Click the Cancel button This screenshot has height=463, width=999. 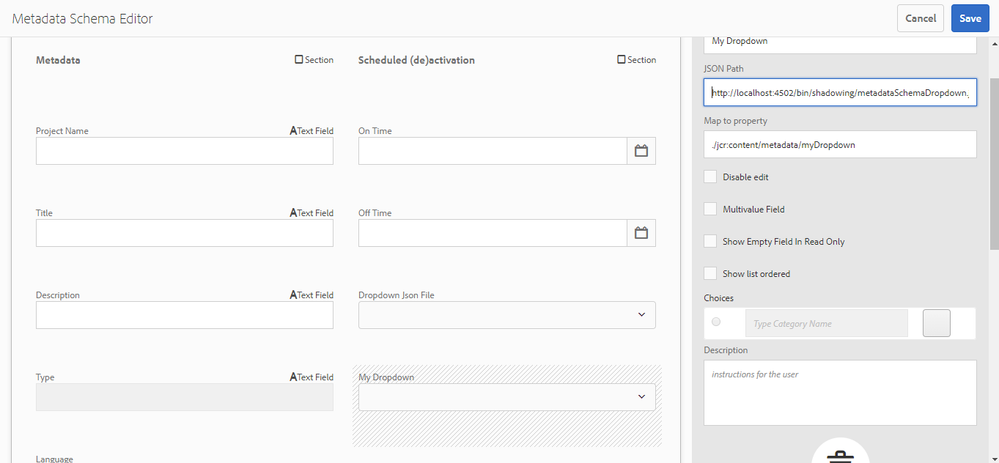click(x=920, y=18)
